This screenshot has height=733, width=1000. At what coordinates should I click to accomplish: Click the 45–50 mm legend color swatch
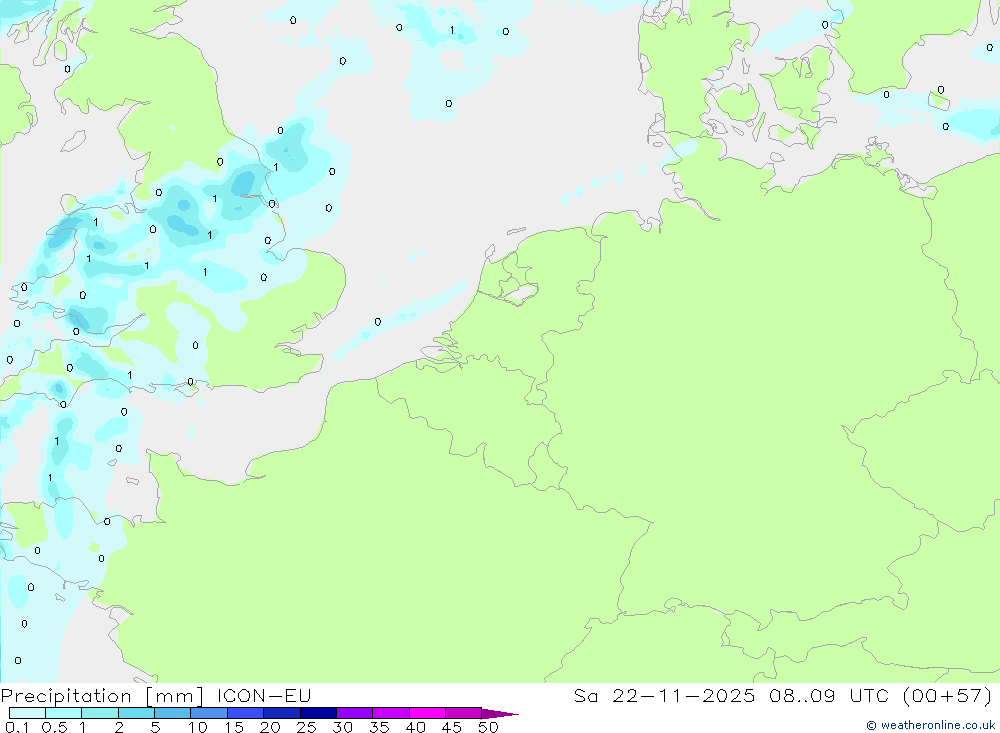click(x=464, y=713)
